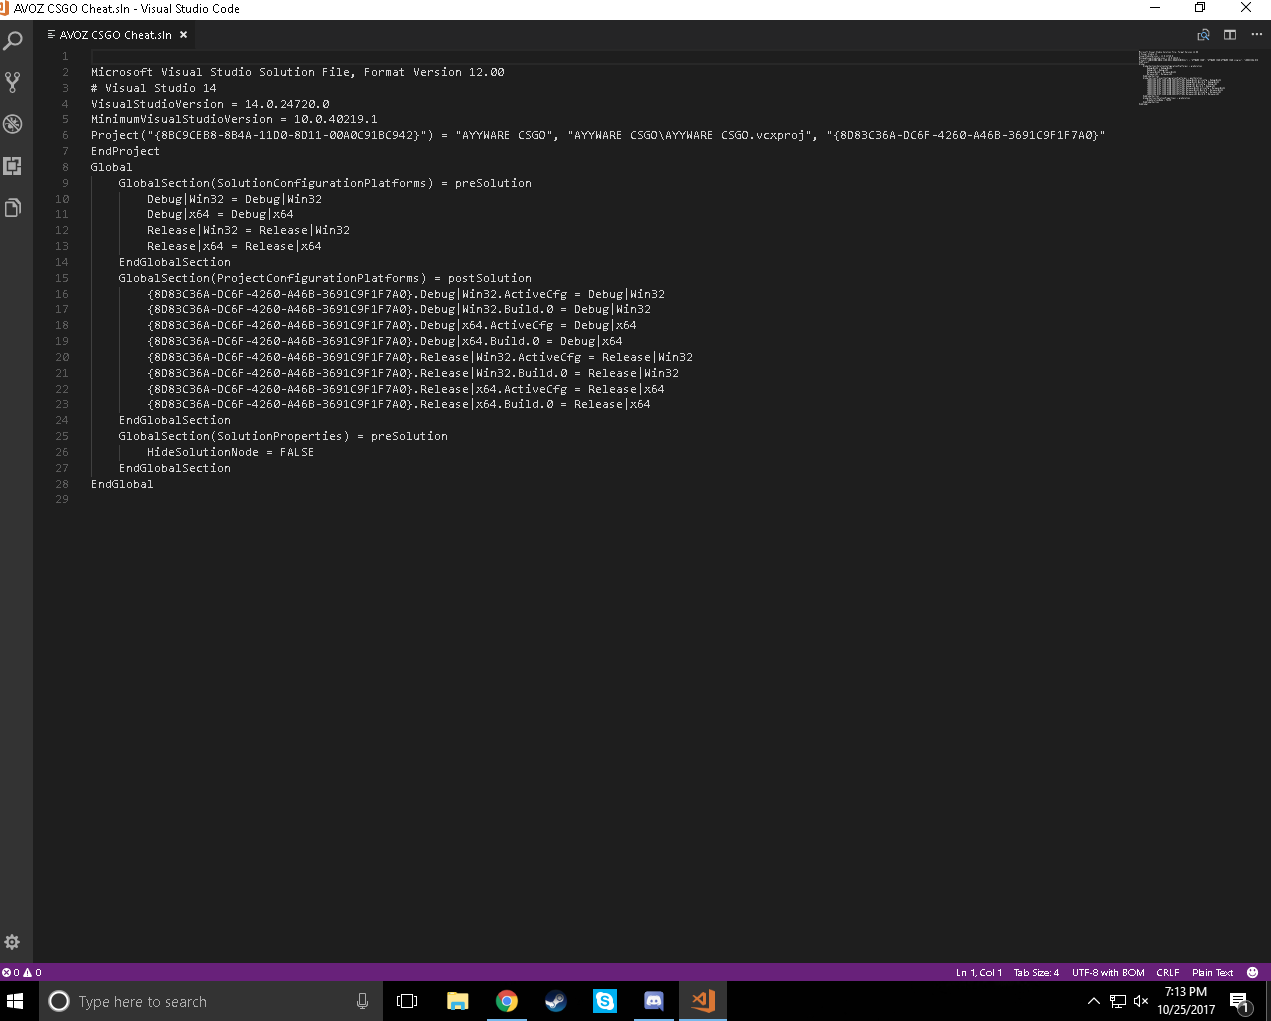This screenshot has width=1271, height=1021.
Task: Click the '# Visual Studio 14' line
Action: click(x=153, y=88)
